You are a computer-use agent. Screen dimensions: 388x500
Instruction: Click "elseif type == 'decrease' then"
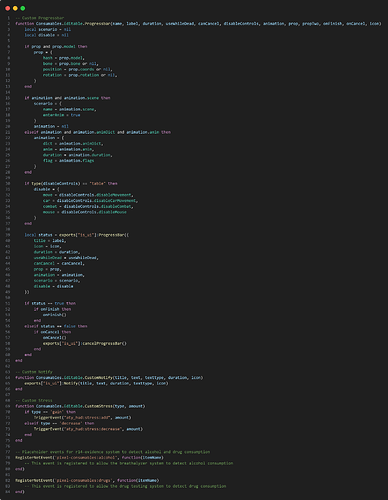(59, 423)
